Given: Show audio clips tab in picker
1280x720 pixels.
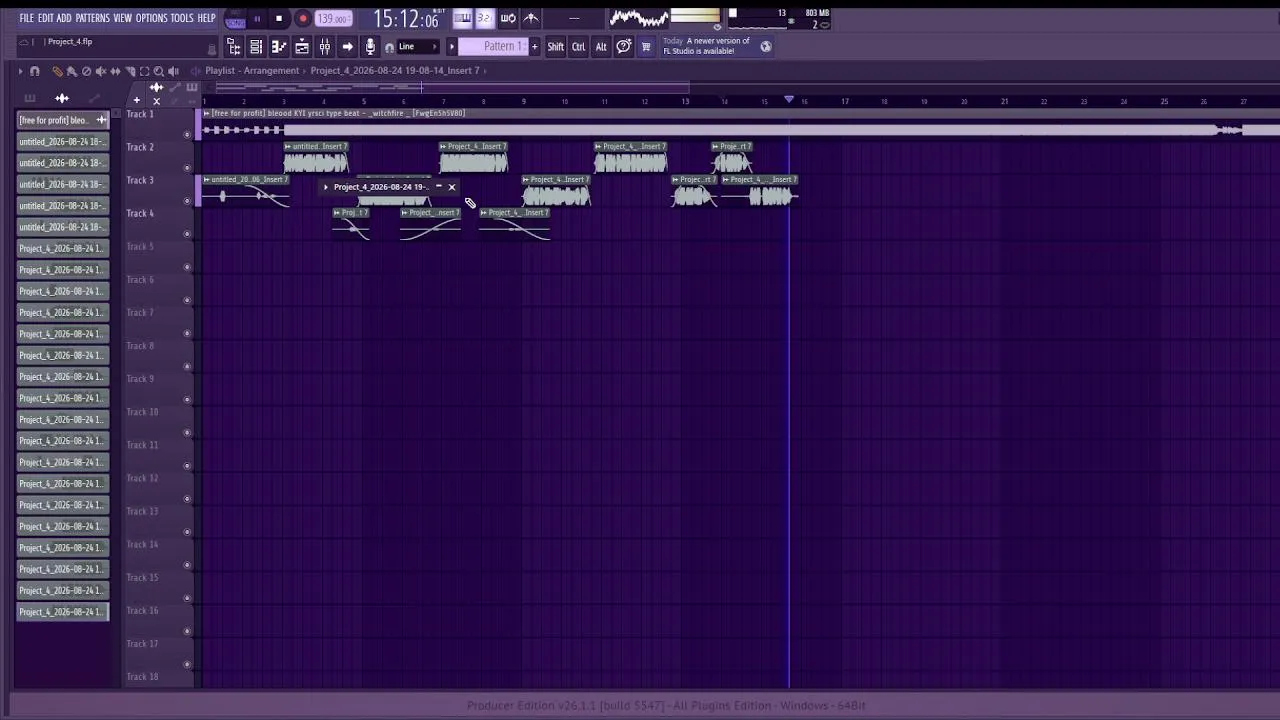Looking at the screenshot, I should [x=62, y=98].
